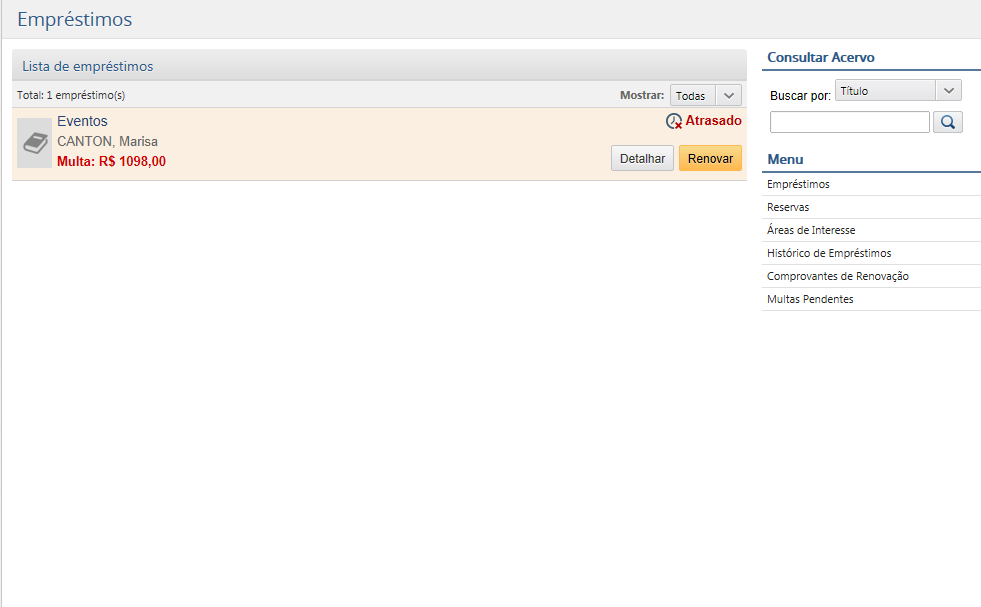Click the book icon beside Eventos
The width and height of the screenshot is (981, 607).
click(x=35, y=143)
